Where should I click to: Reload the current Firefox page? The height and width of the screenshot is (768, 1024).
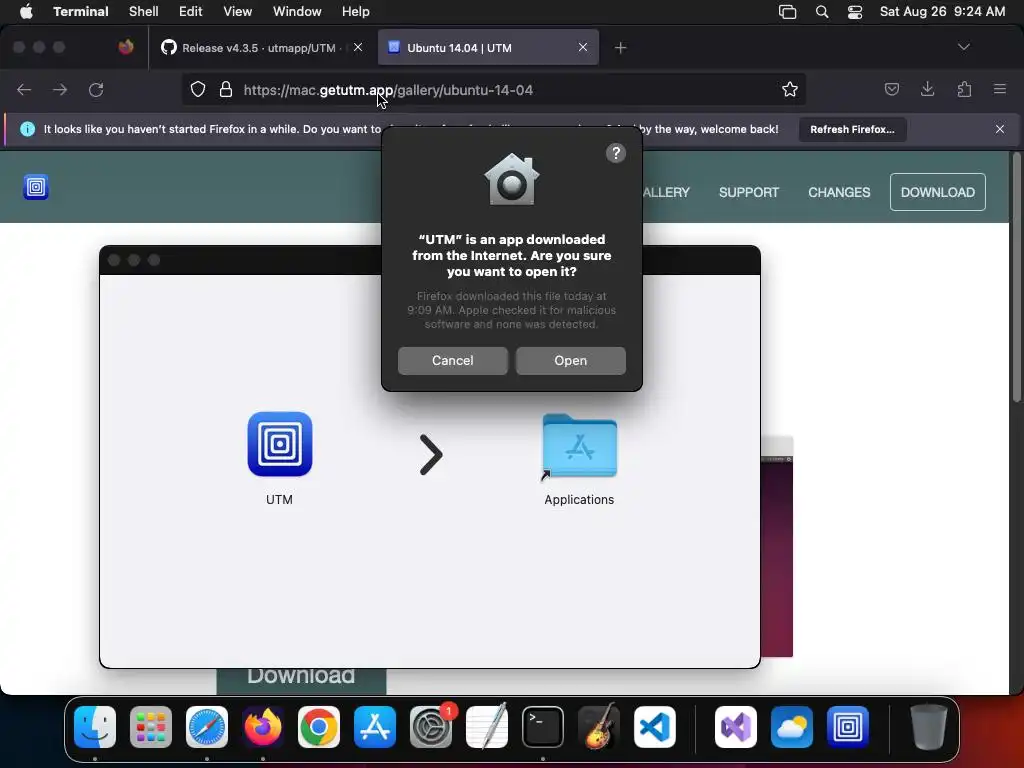[96, 89]
